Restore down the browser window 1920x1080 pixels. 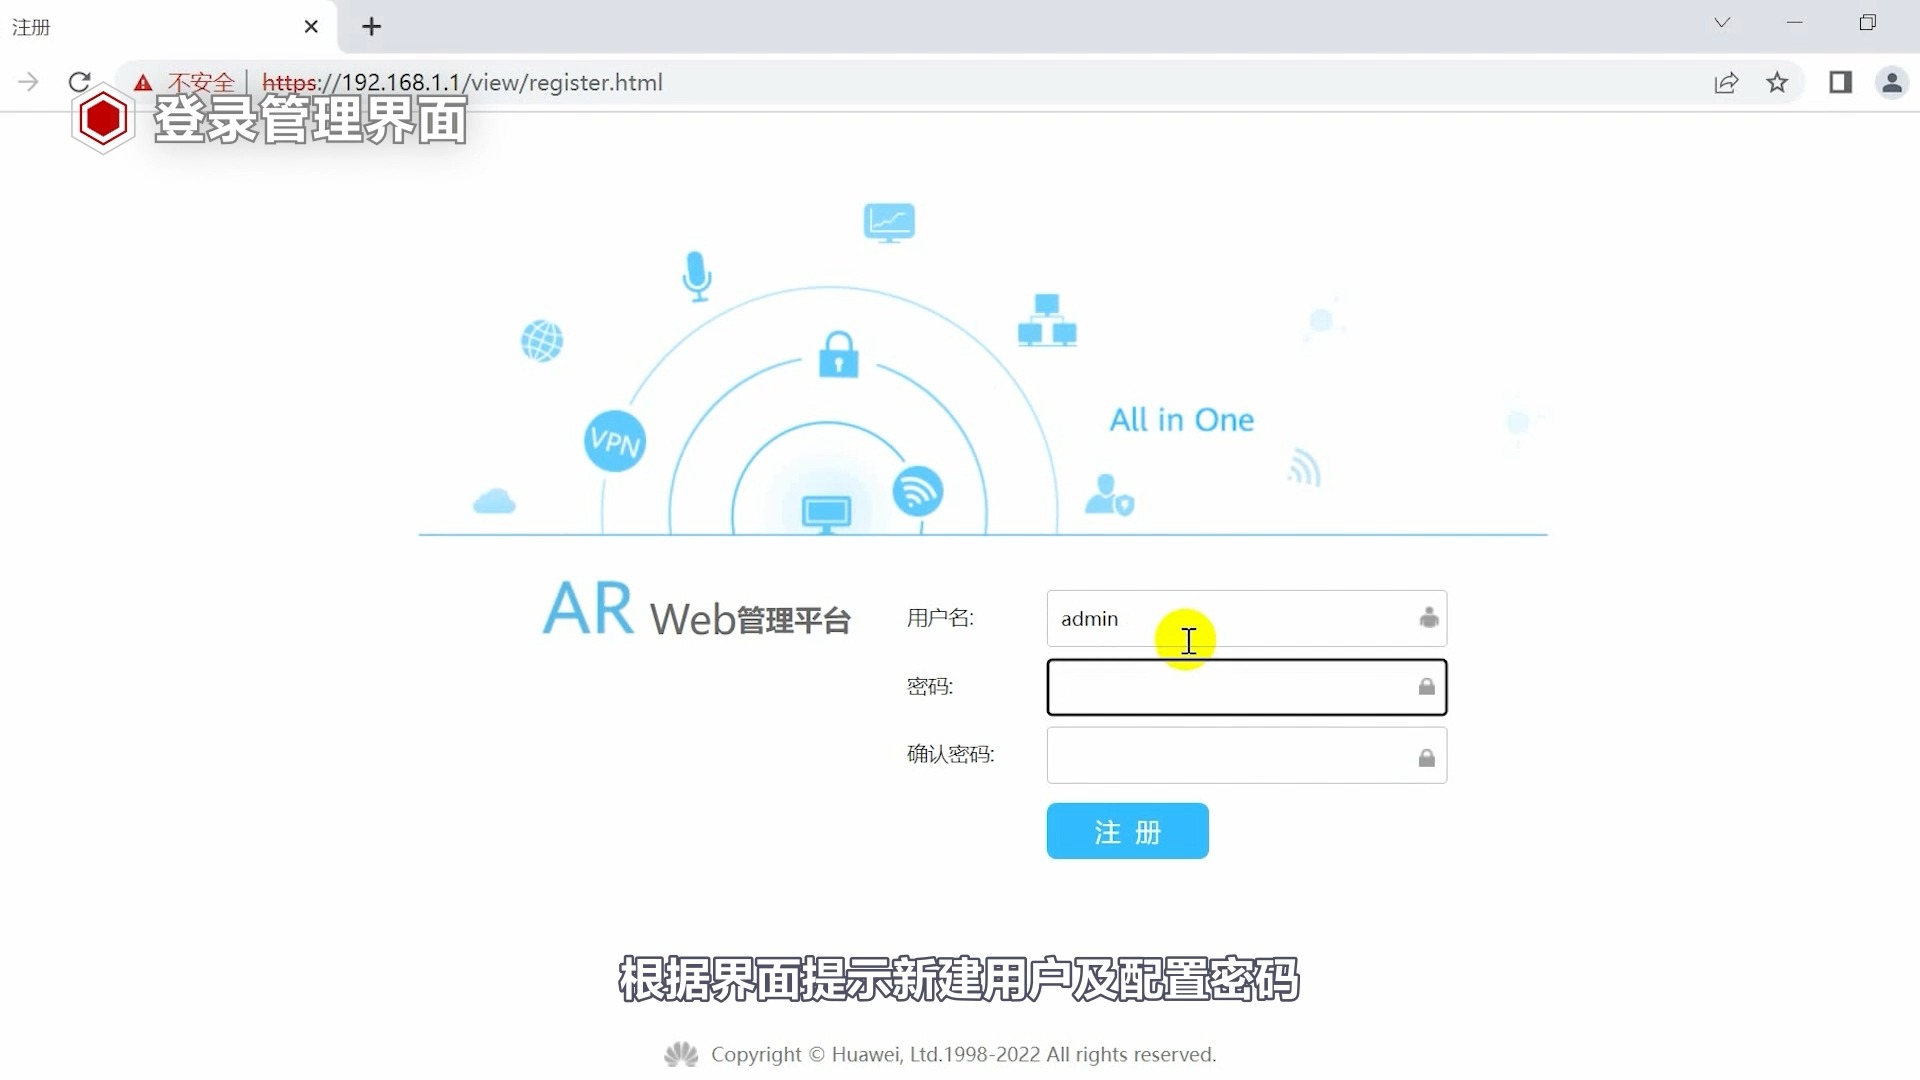1868,22
